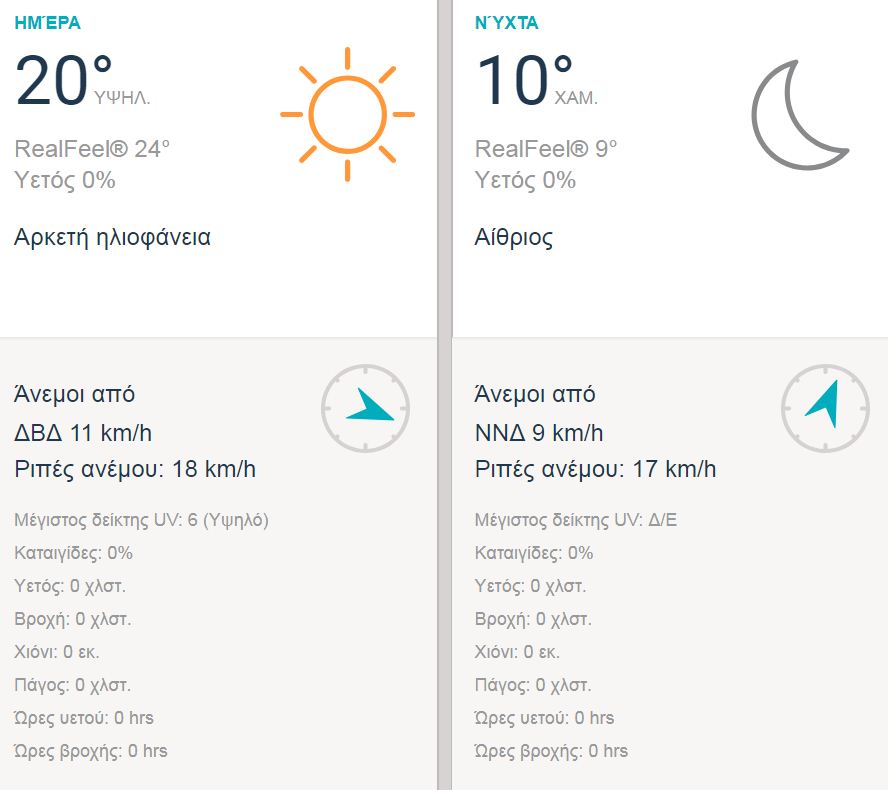The height and width of the screenshot is (790, 888).
Task: Click the daytime Καταιγίδες 0% line
Action: coord(74,553)
